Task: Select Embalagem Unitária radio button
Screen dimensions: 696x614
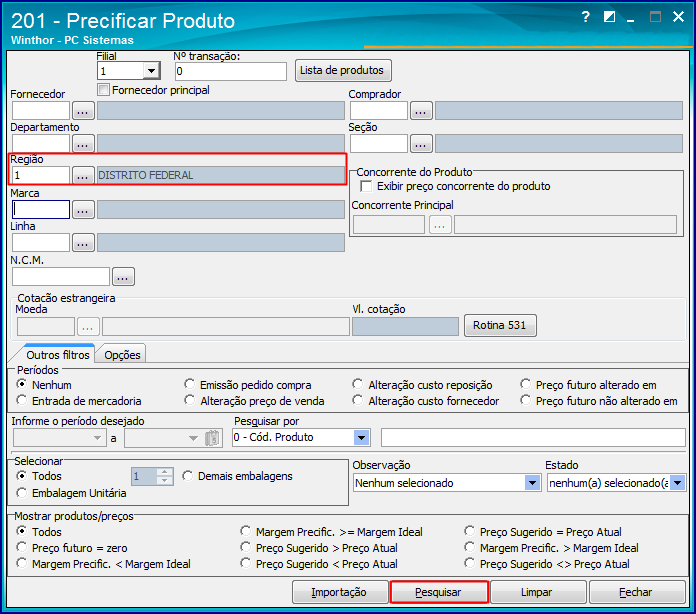Action: [x=21, y=492]
